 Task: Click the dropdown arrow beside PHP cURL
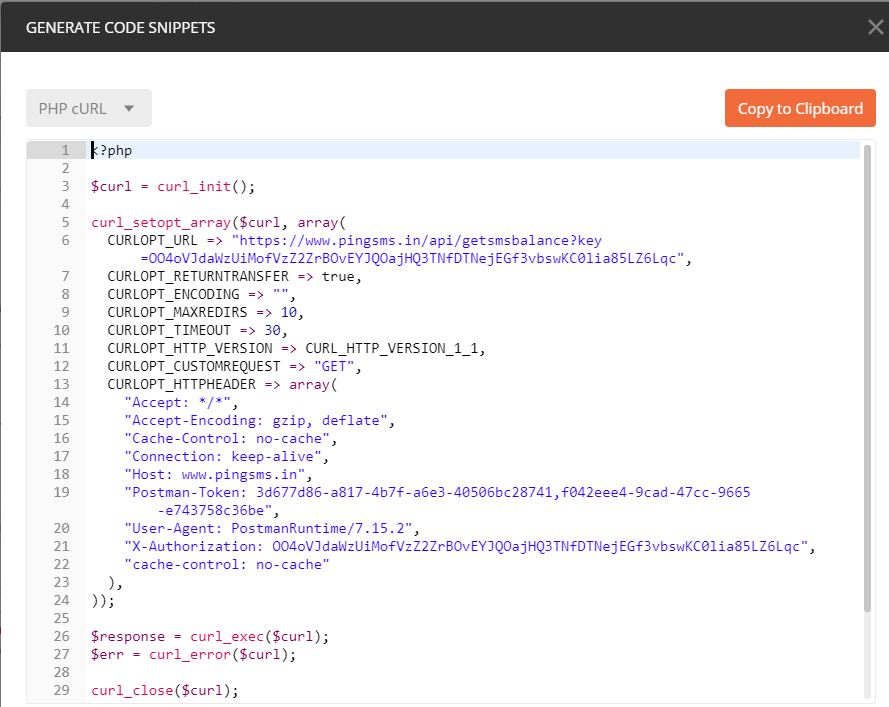pyautogui.click(x=129, y=108)
